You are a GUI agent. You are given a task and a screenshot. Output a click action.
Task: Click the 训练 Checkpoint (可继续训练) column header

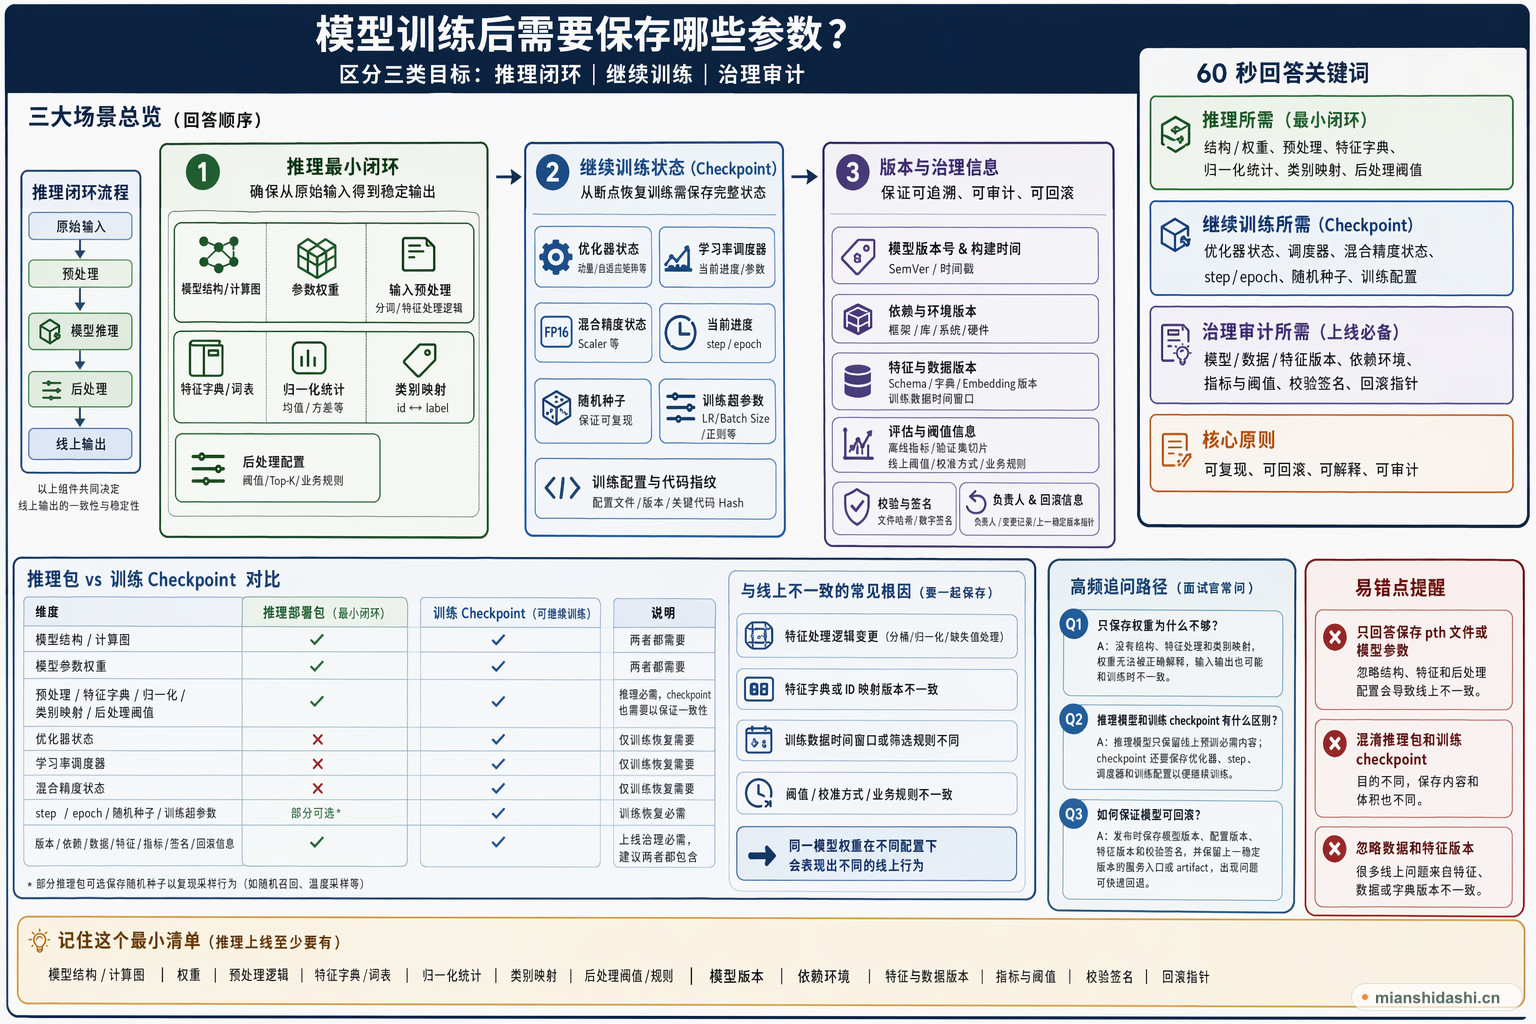(511, 613)
